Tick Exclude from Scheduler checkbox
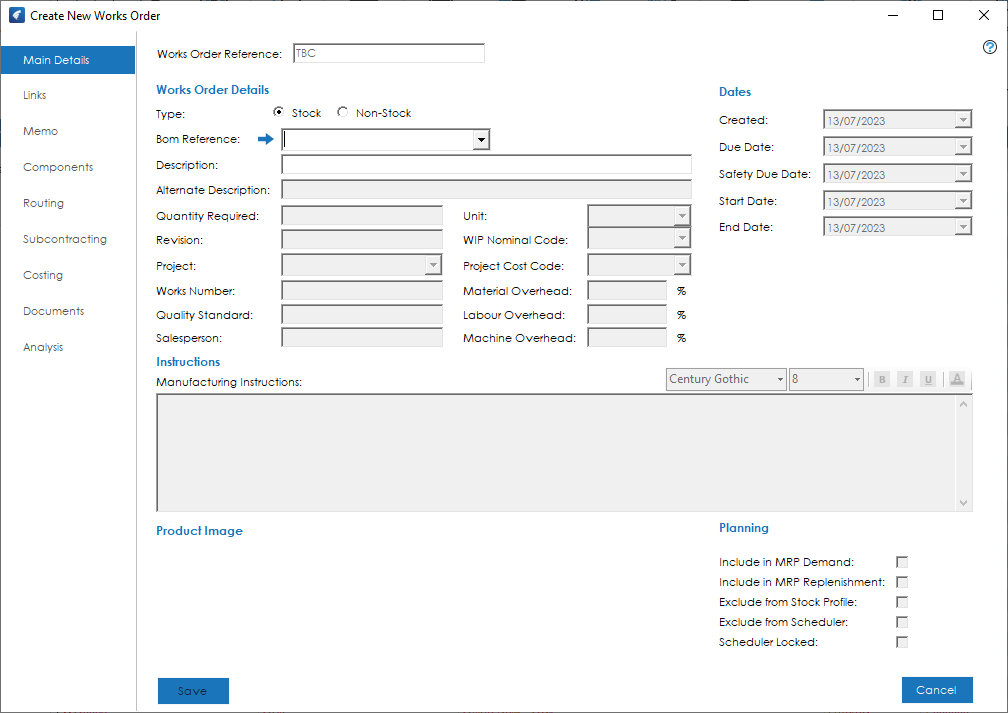1008x713 pixels. tap(902, 622)
